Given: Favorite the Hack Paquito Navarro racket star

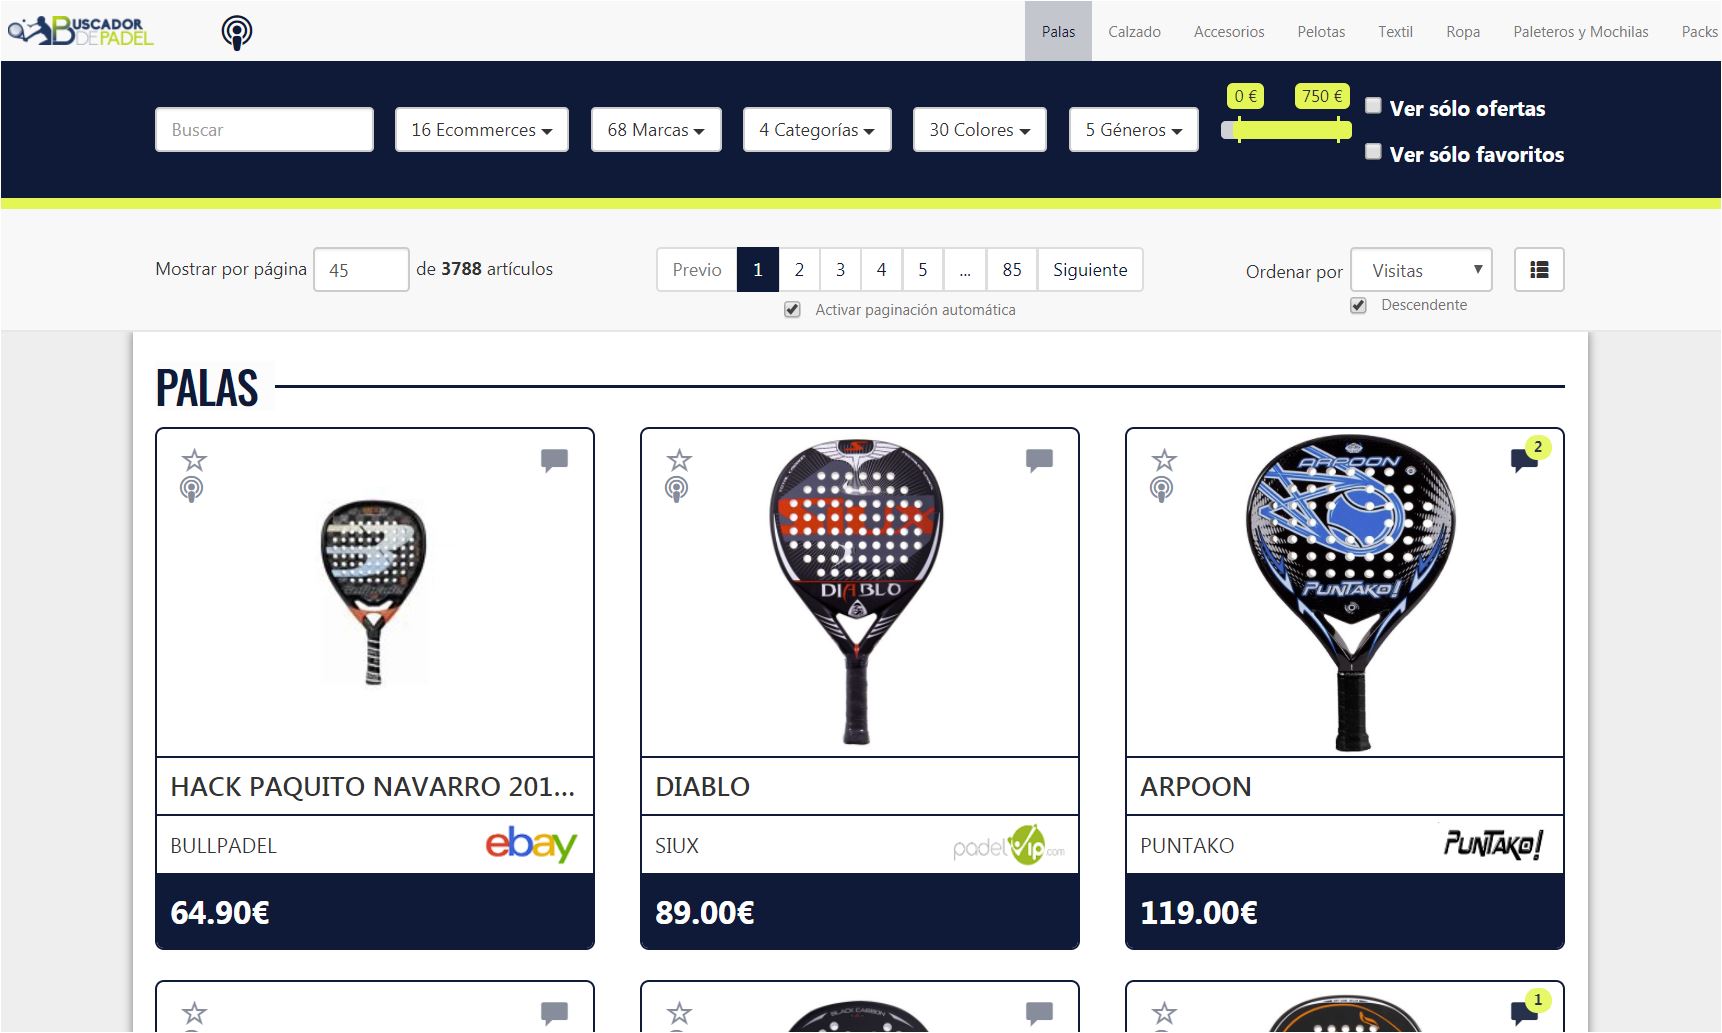Looking at the screenshot, I should pos(194,460).
